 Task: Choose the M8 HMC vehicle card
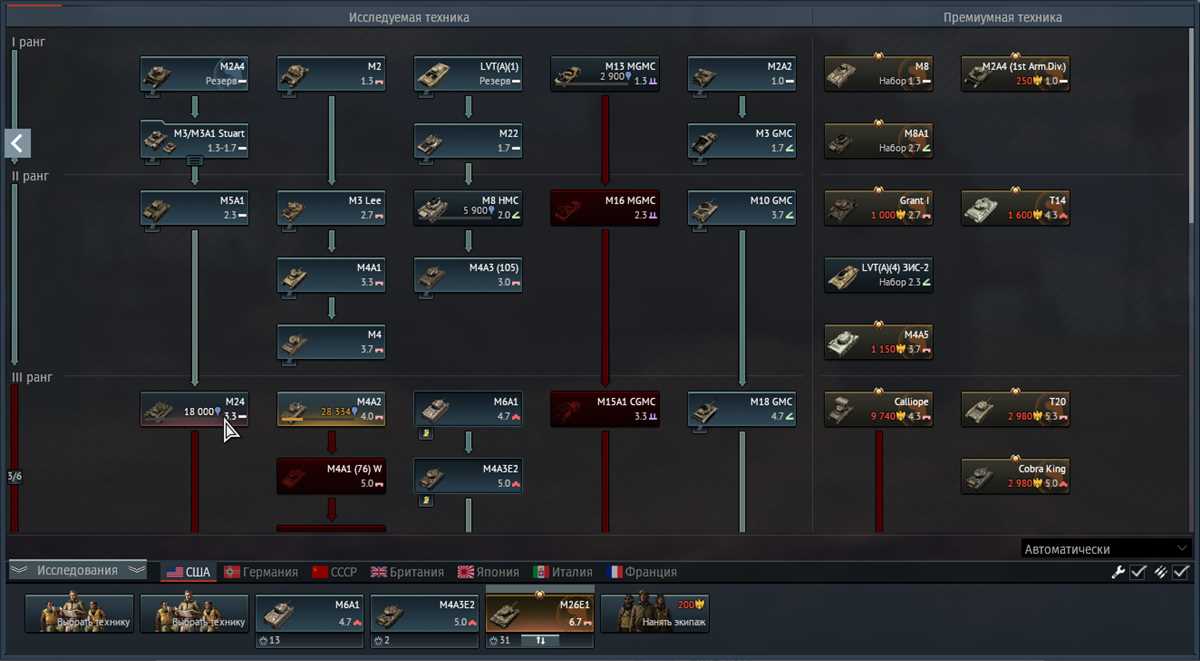point(468,208)
